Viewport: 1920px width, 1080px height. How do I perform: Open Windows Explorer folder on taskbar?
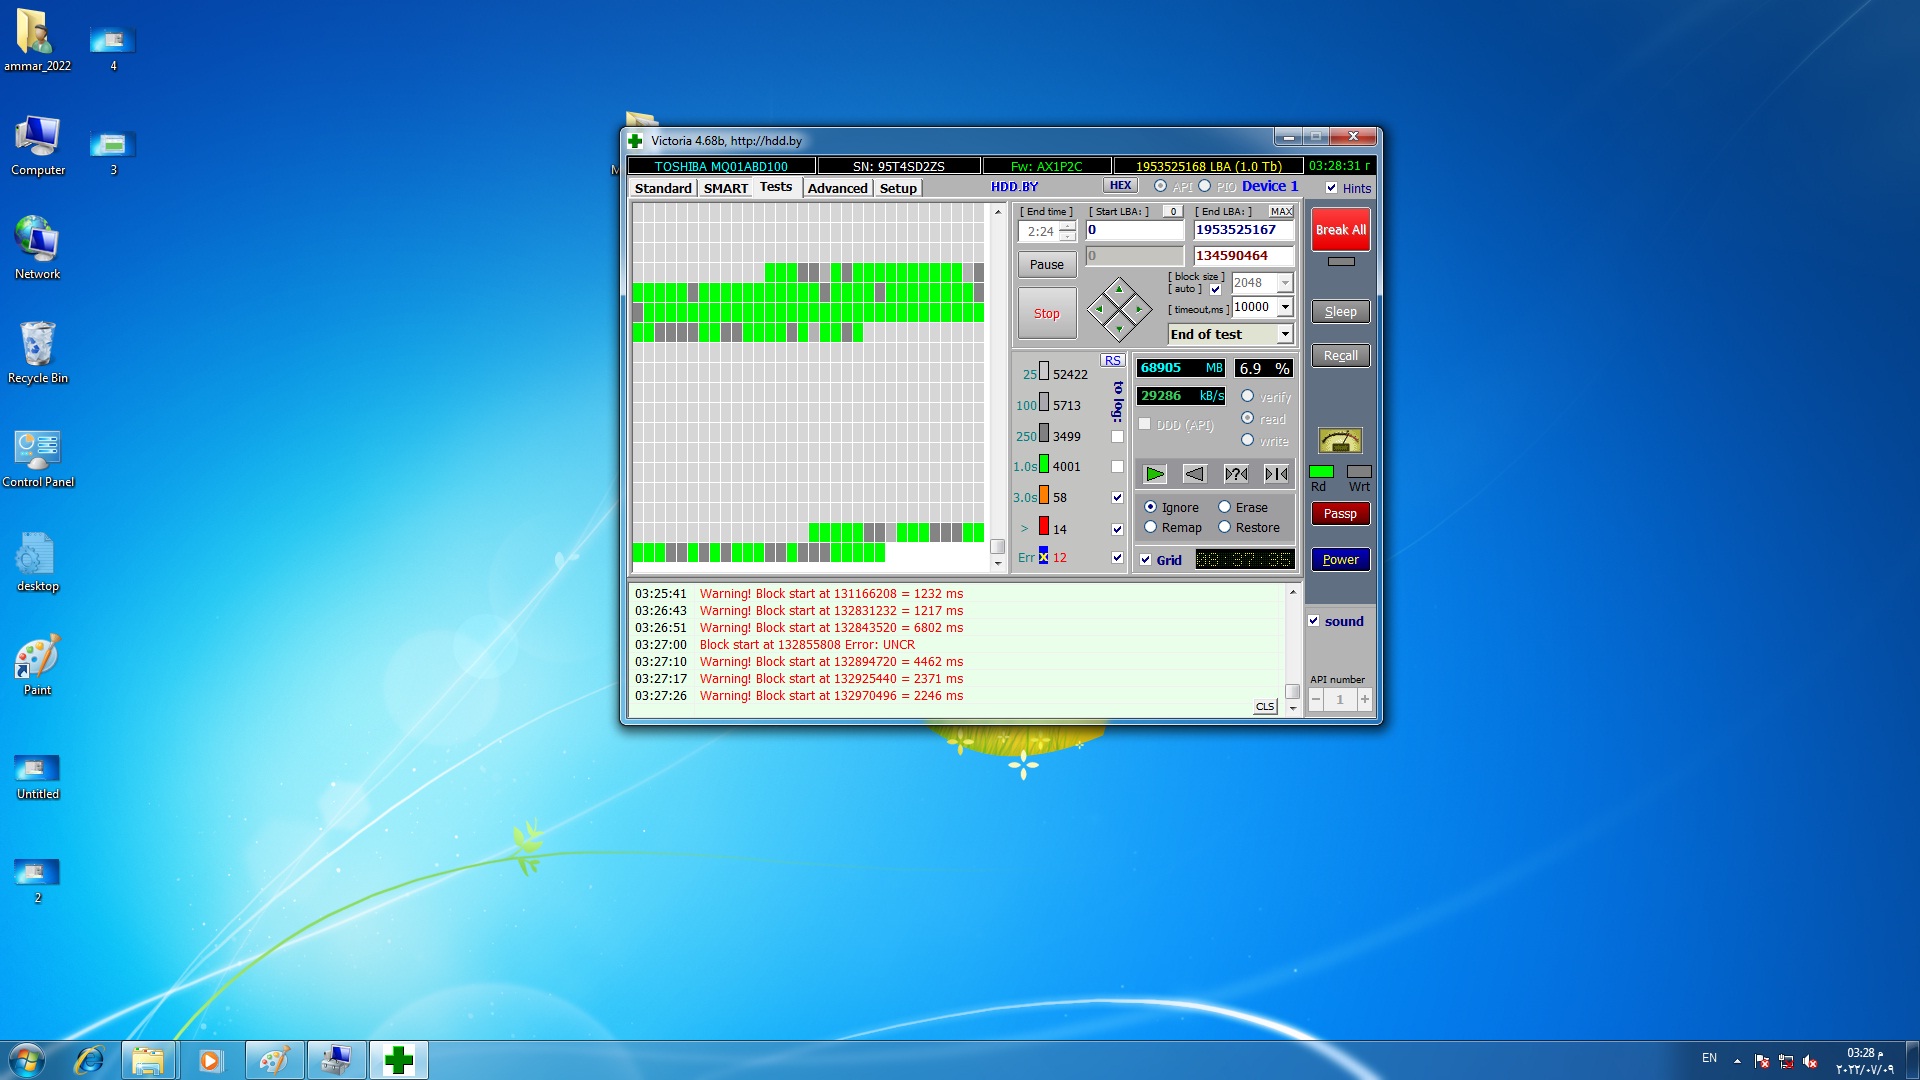149,1060
